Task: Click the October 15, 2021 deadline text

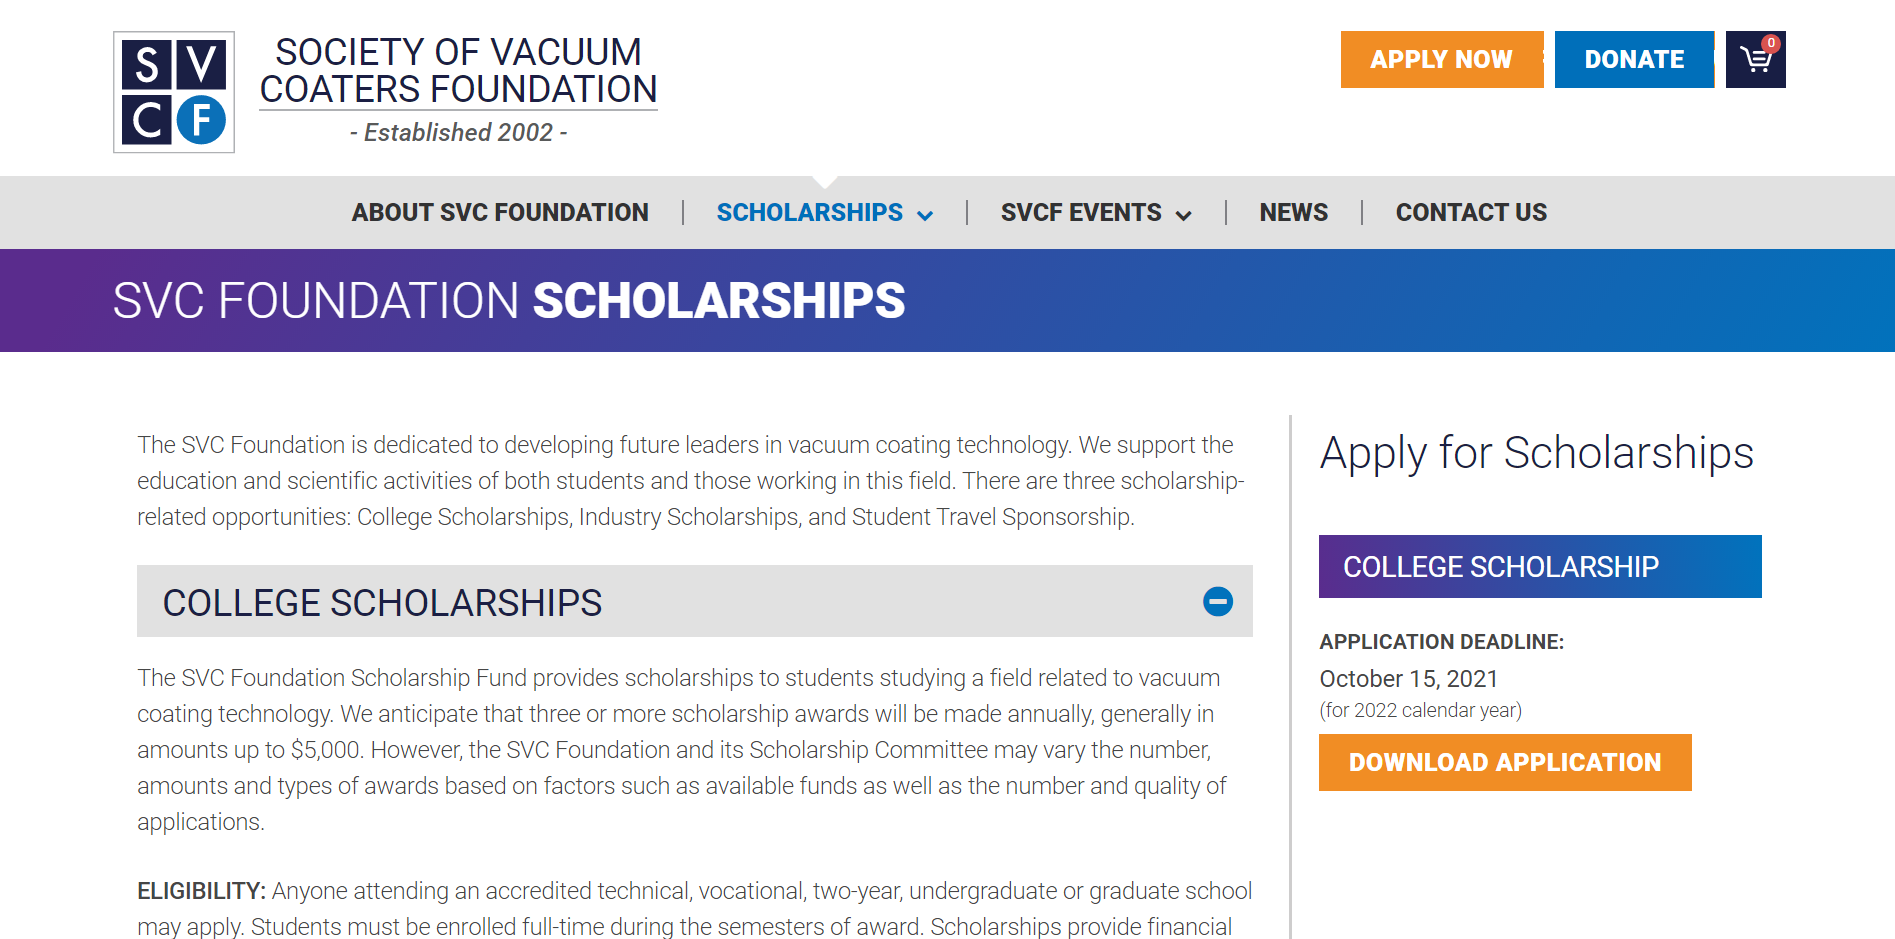Action: pyautogui.click(x=1408, y=678)
